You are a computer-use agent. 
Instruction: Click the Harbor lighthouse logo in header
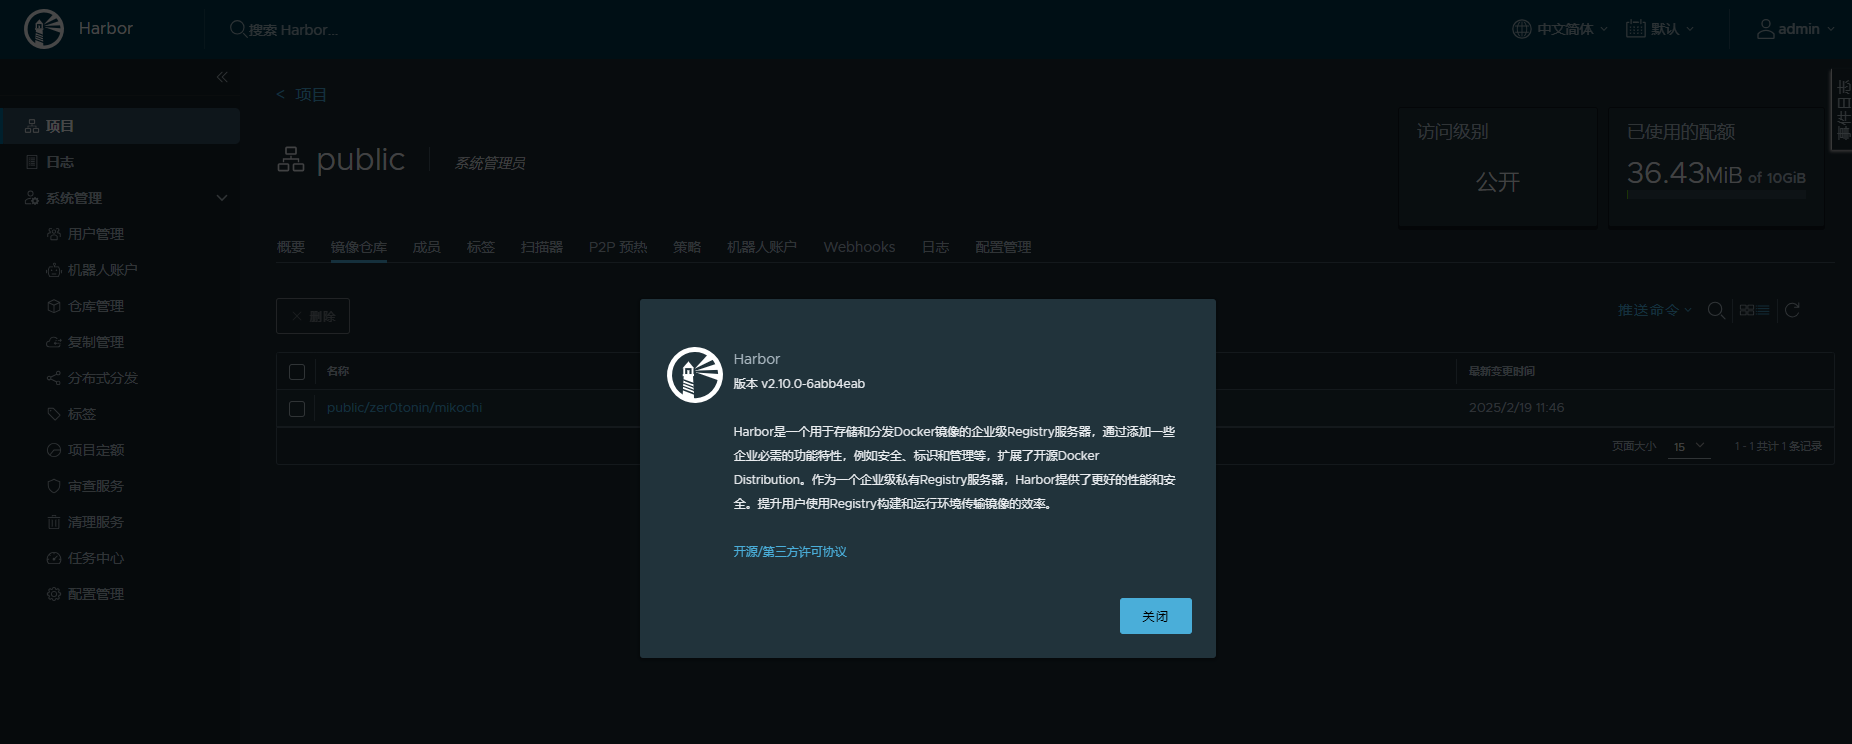point(44,29)
